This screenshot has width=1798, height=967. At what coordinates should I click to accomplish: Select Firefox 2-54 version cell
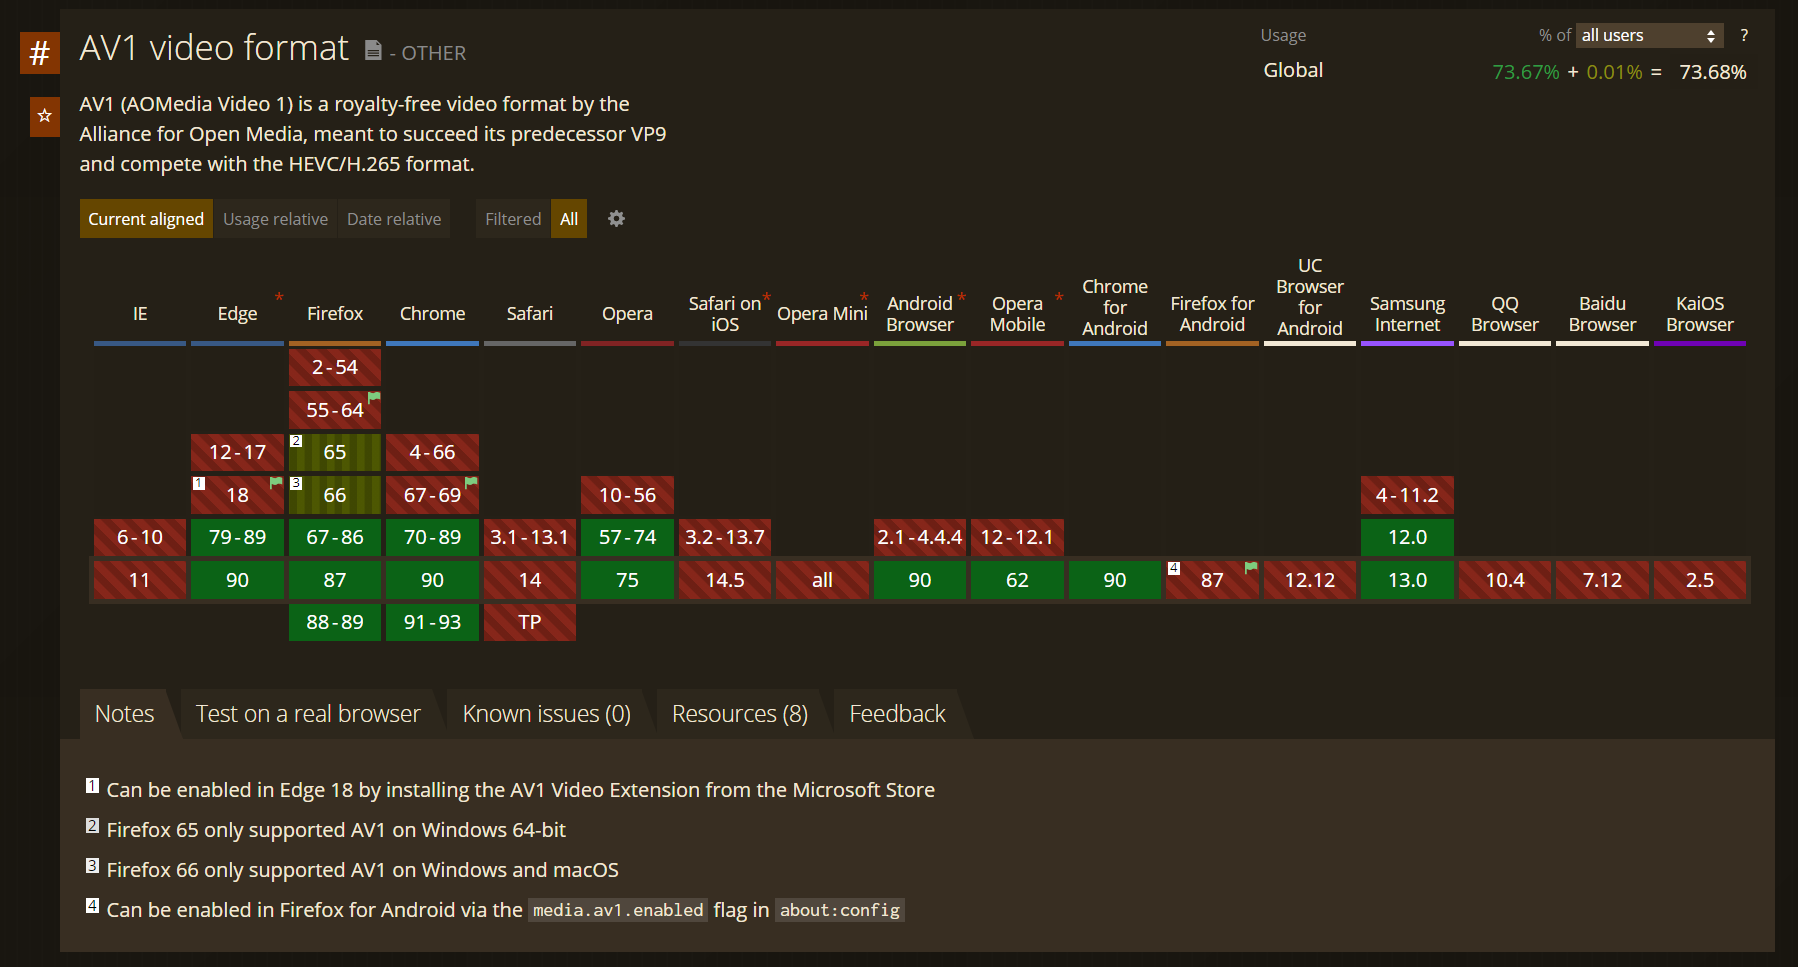click(x=335, y=367)
